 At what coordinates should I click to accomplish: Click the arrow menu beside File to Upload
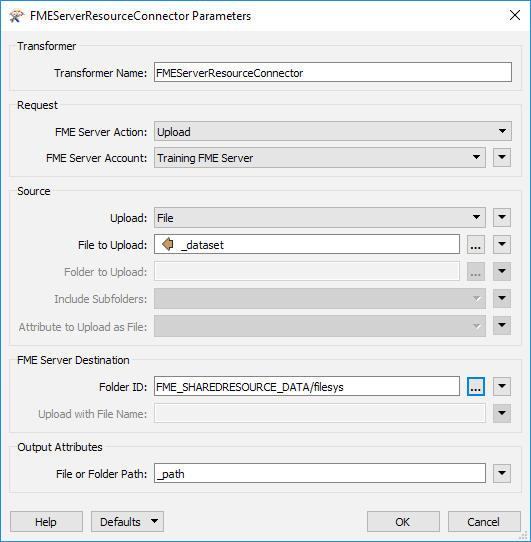tap(502, 245)
